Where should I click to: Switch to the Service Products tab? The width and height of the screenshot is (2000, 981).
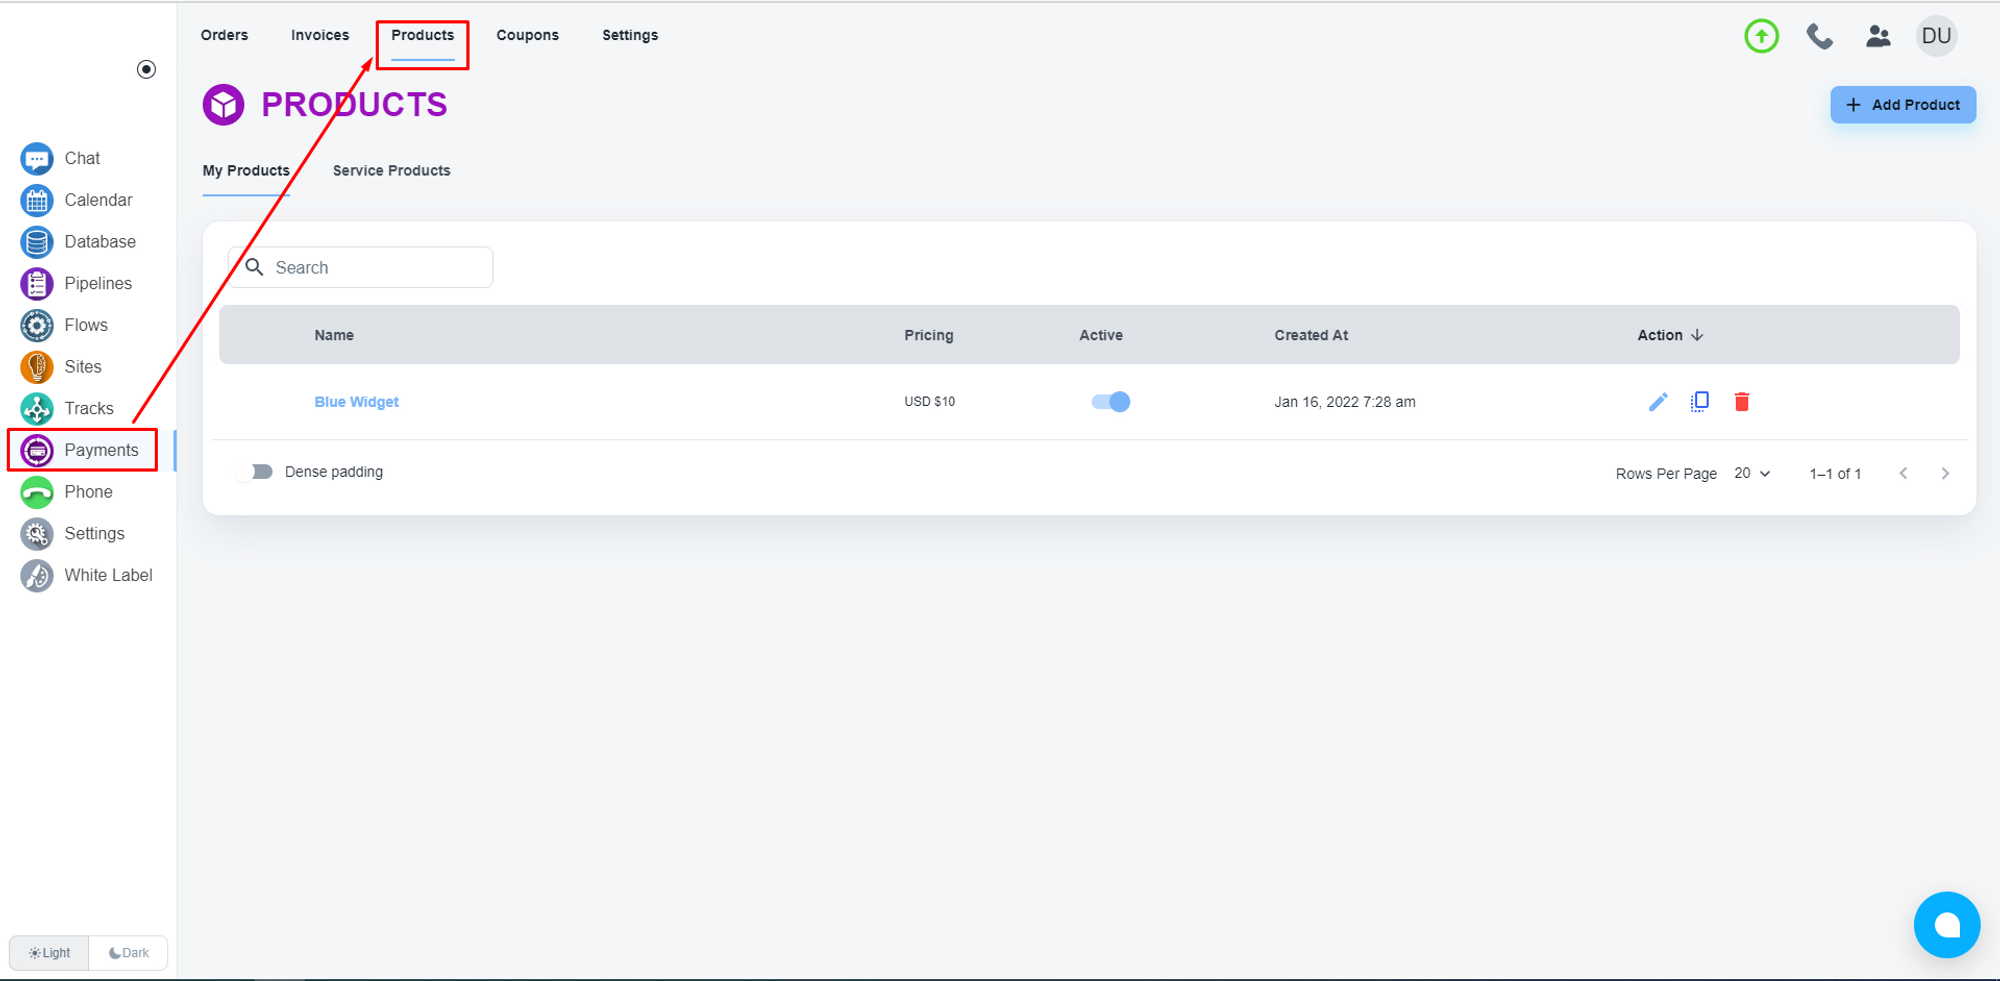391,171
